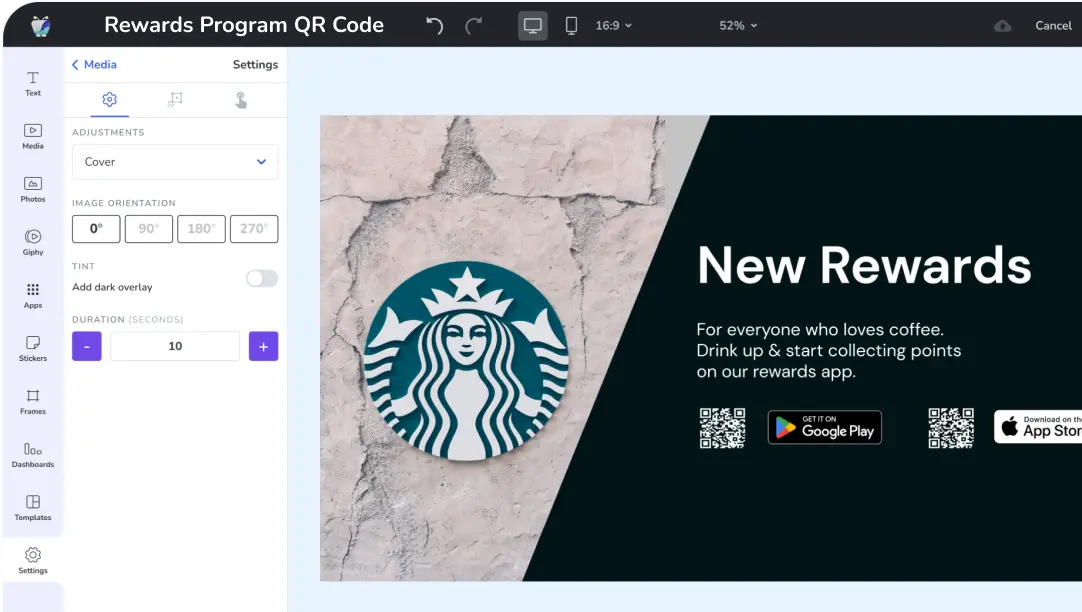This screenshot has height=612, width=1082.
Task: Redo the last action
Action: click(473, 26)
